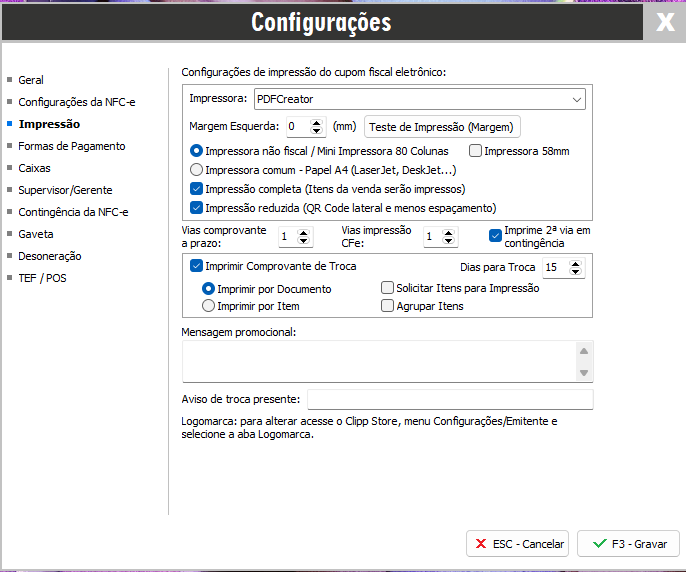Open the Impressora dropdown list
Viewport: 686px width, 572px height.
click(x=576, y=99)
